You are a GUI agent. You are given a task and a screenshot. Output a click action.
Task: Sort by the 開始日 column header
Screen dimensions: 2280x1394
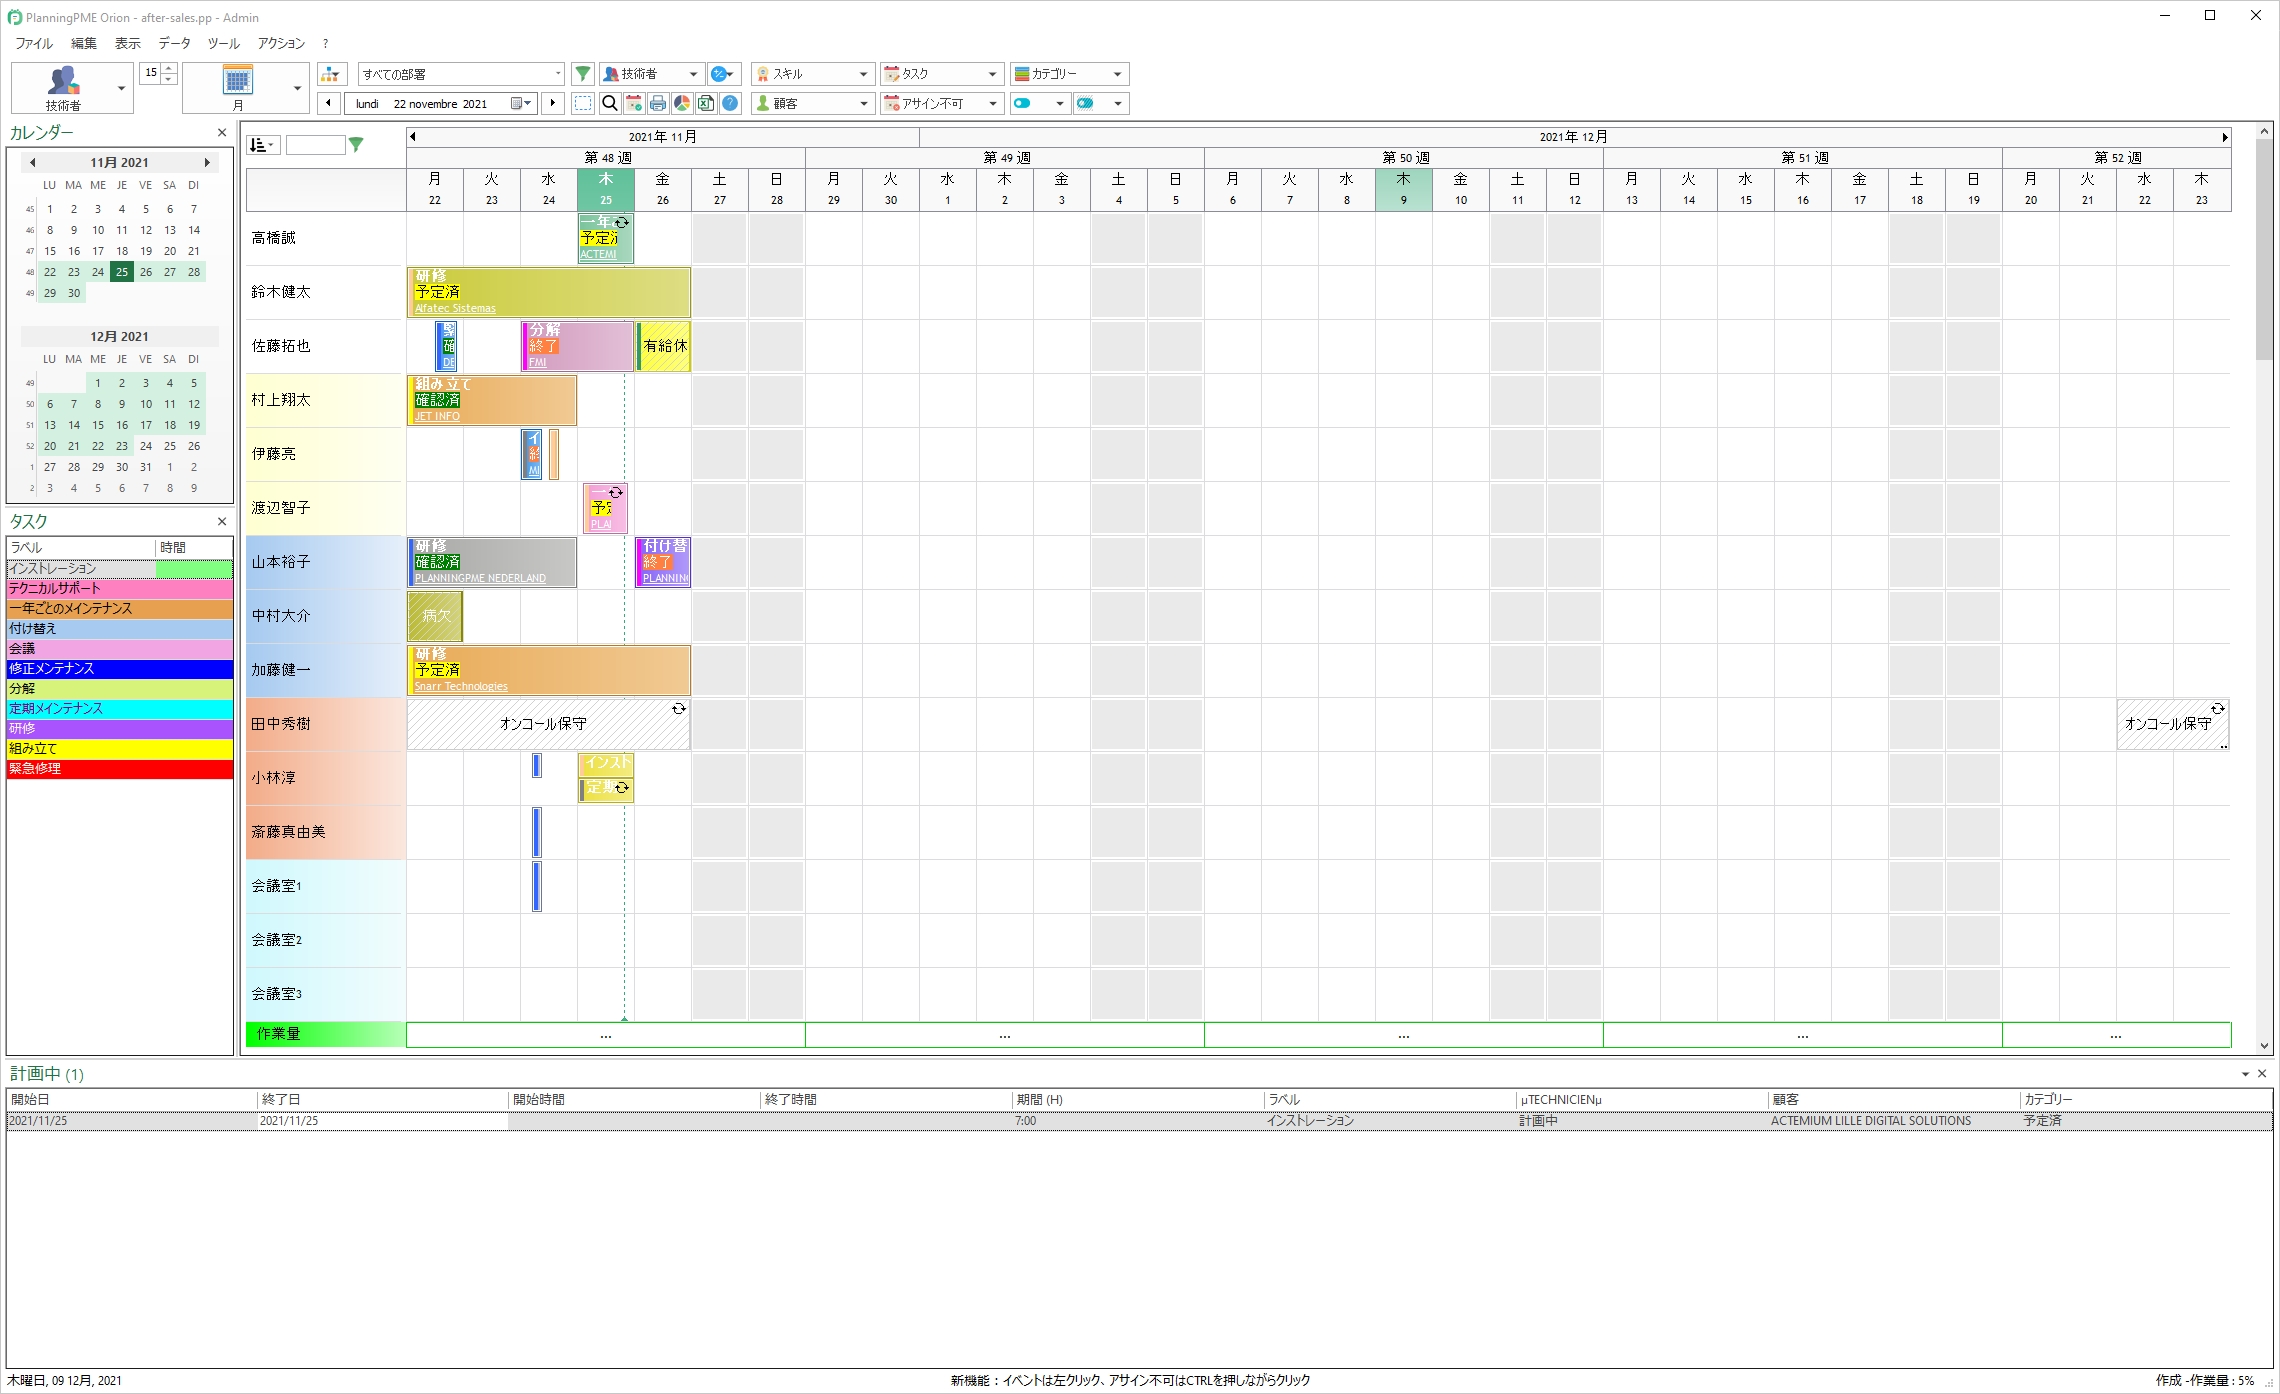[131, 1099]
